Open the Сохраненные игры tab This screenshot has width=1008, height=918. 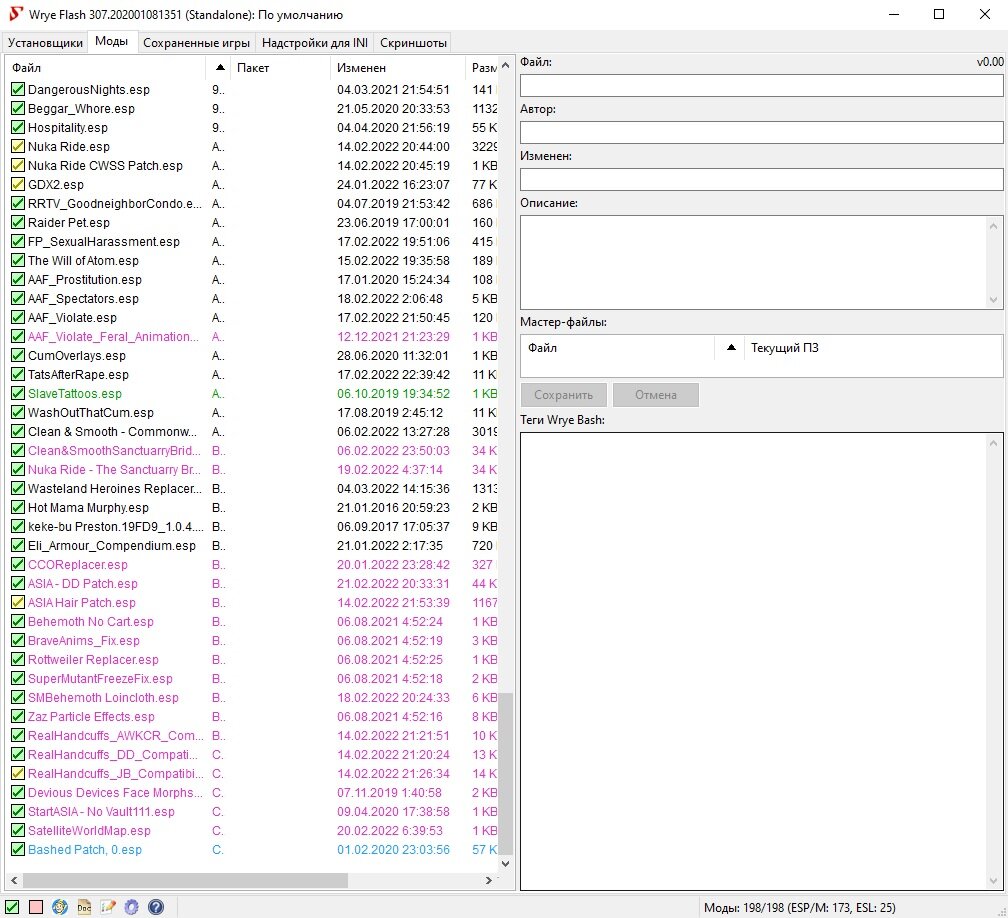(196, 42)
